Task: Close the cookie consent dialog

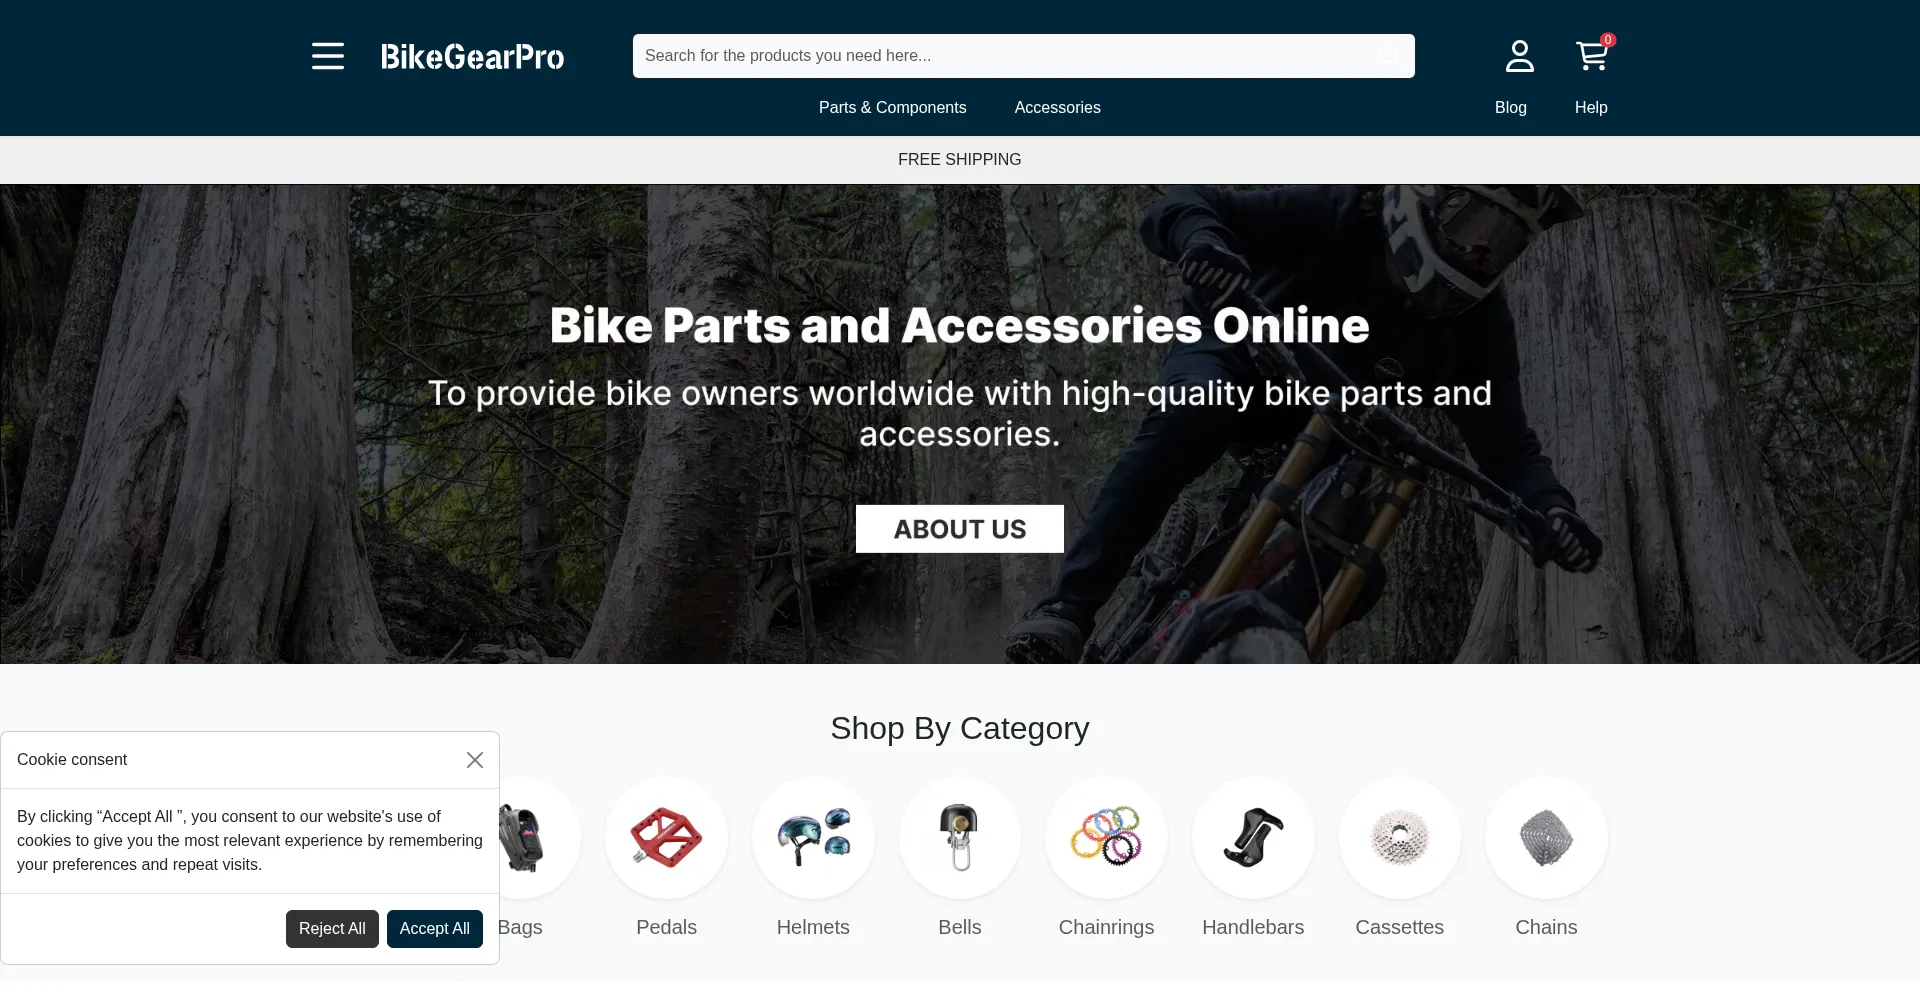Action: pos(475,760)
